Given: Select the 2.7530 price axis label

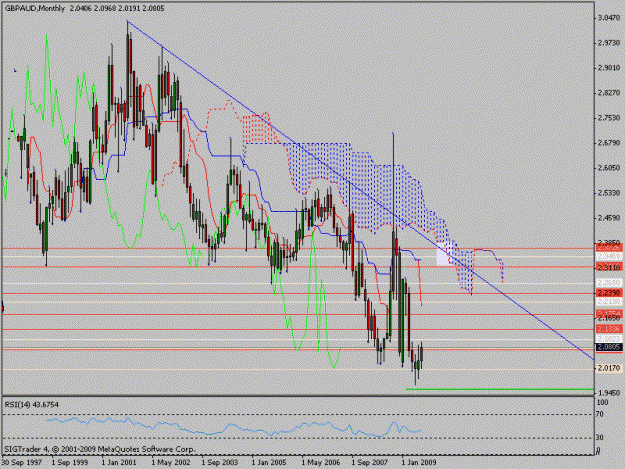Looking at the screenshot, I should [x=609, y=118].
